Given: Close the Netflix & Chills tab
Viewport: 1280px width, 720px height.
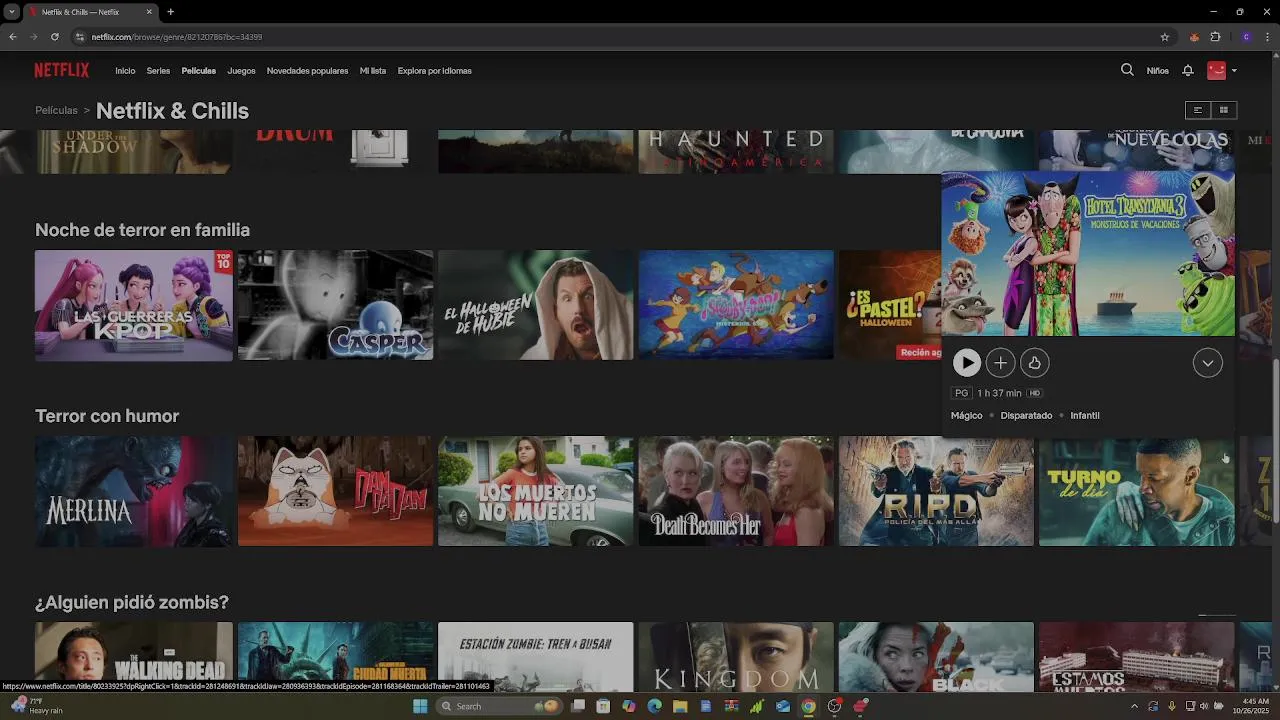Looking at the screenshot, I should tap(149, 12).
